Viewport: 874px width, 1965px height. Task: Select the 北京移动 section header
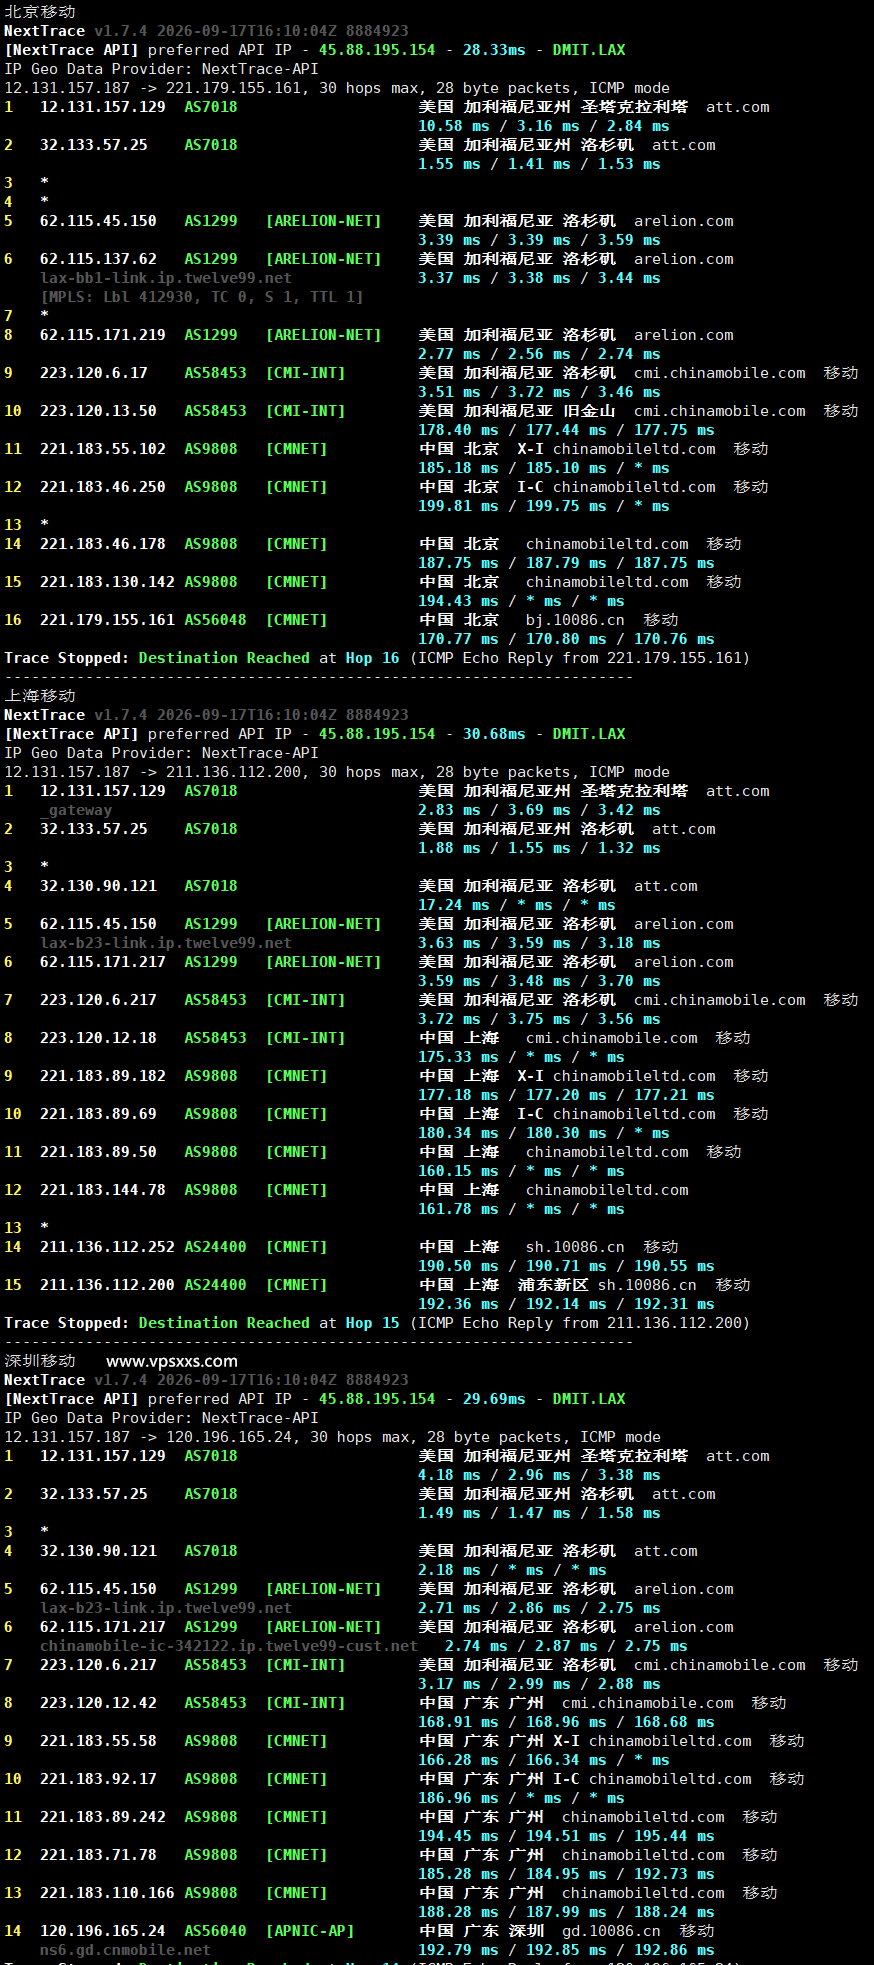click(x=40, y=11)
